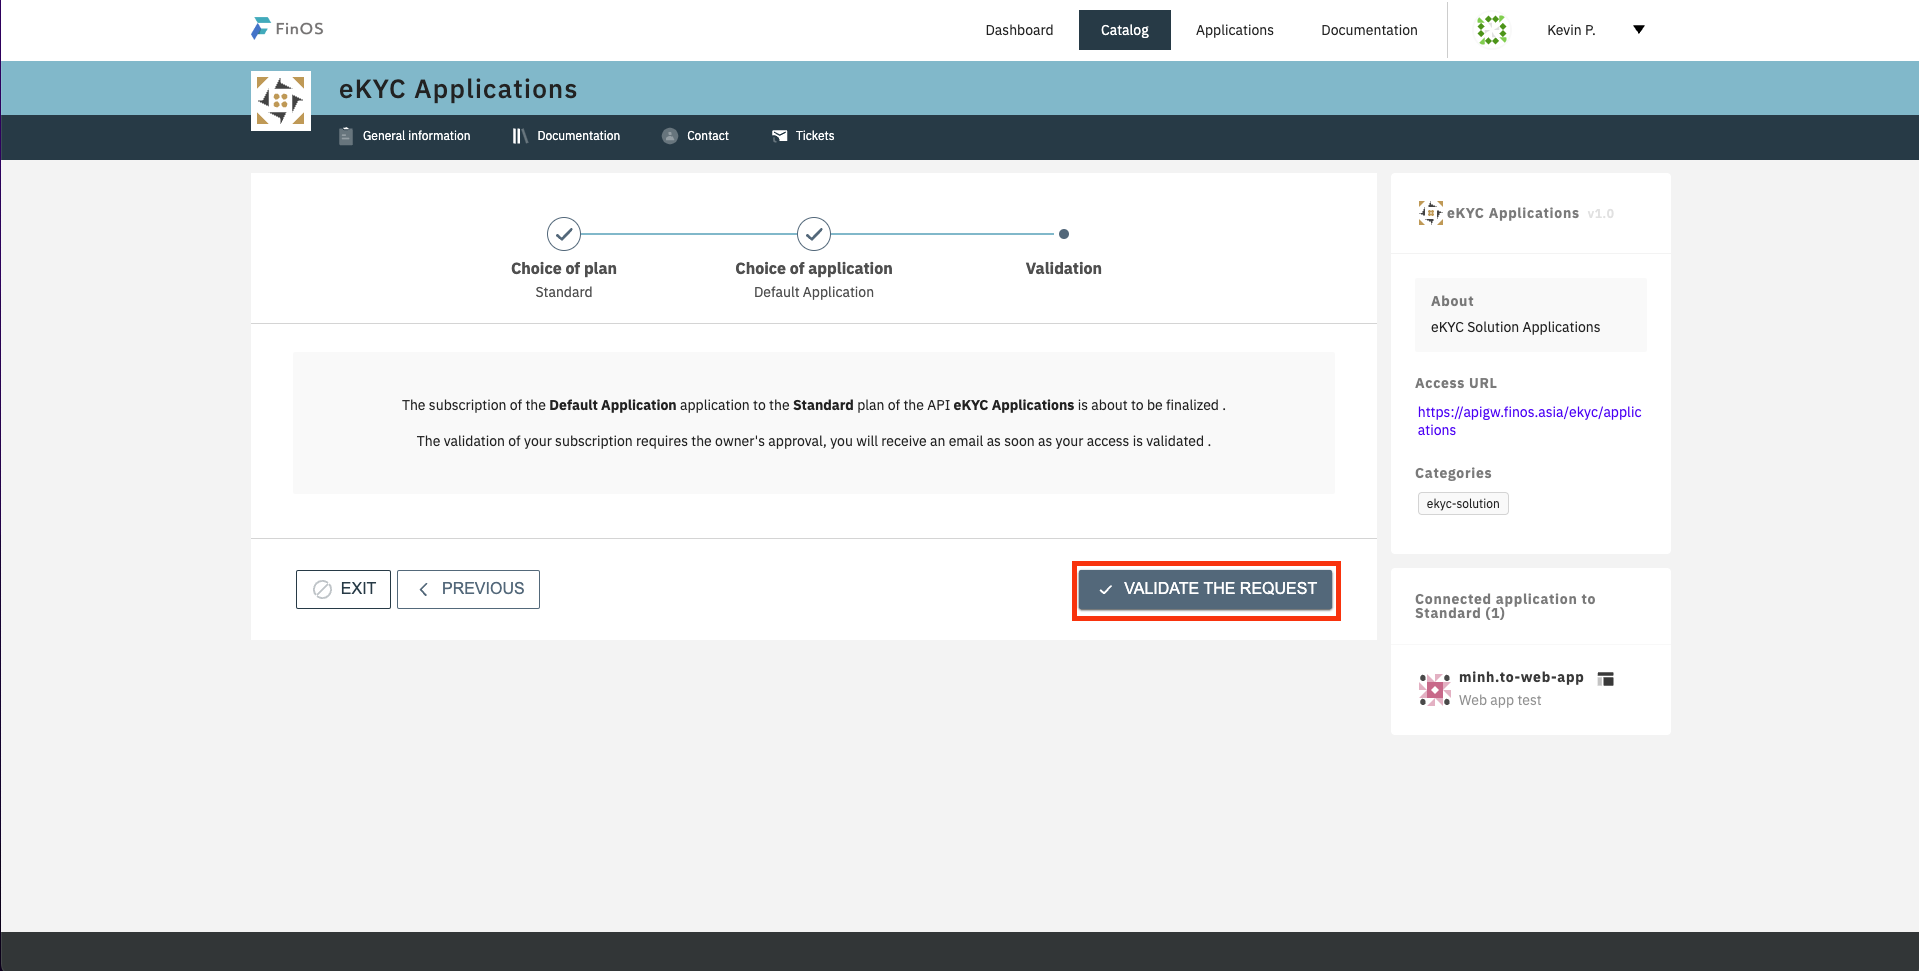Click the Contact person icon

pos(670,136)
